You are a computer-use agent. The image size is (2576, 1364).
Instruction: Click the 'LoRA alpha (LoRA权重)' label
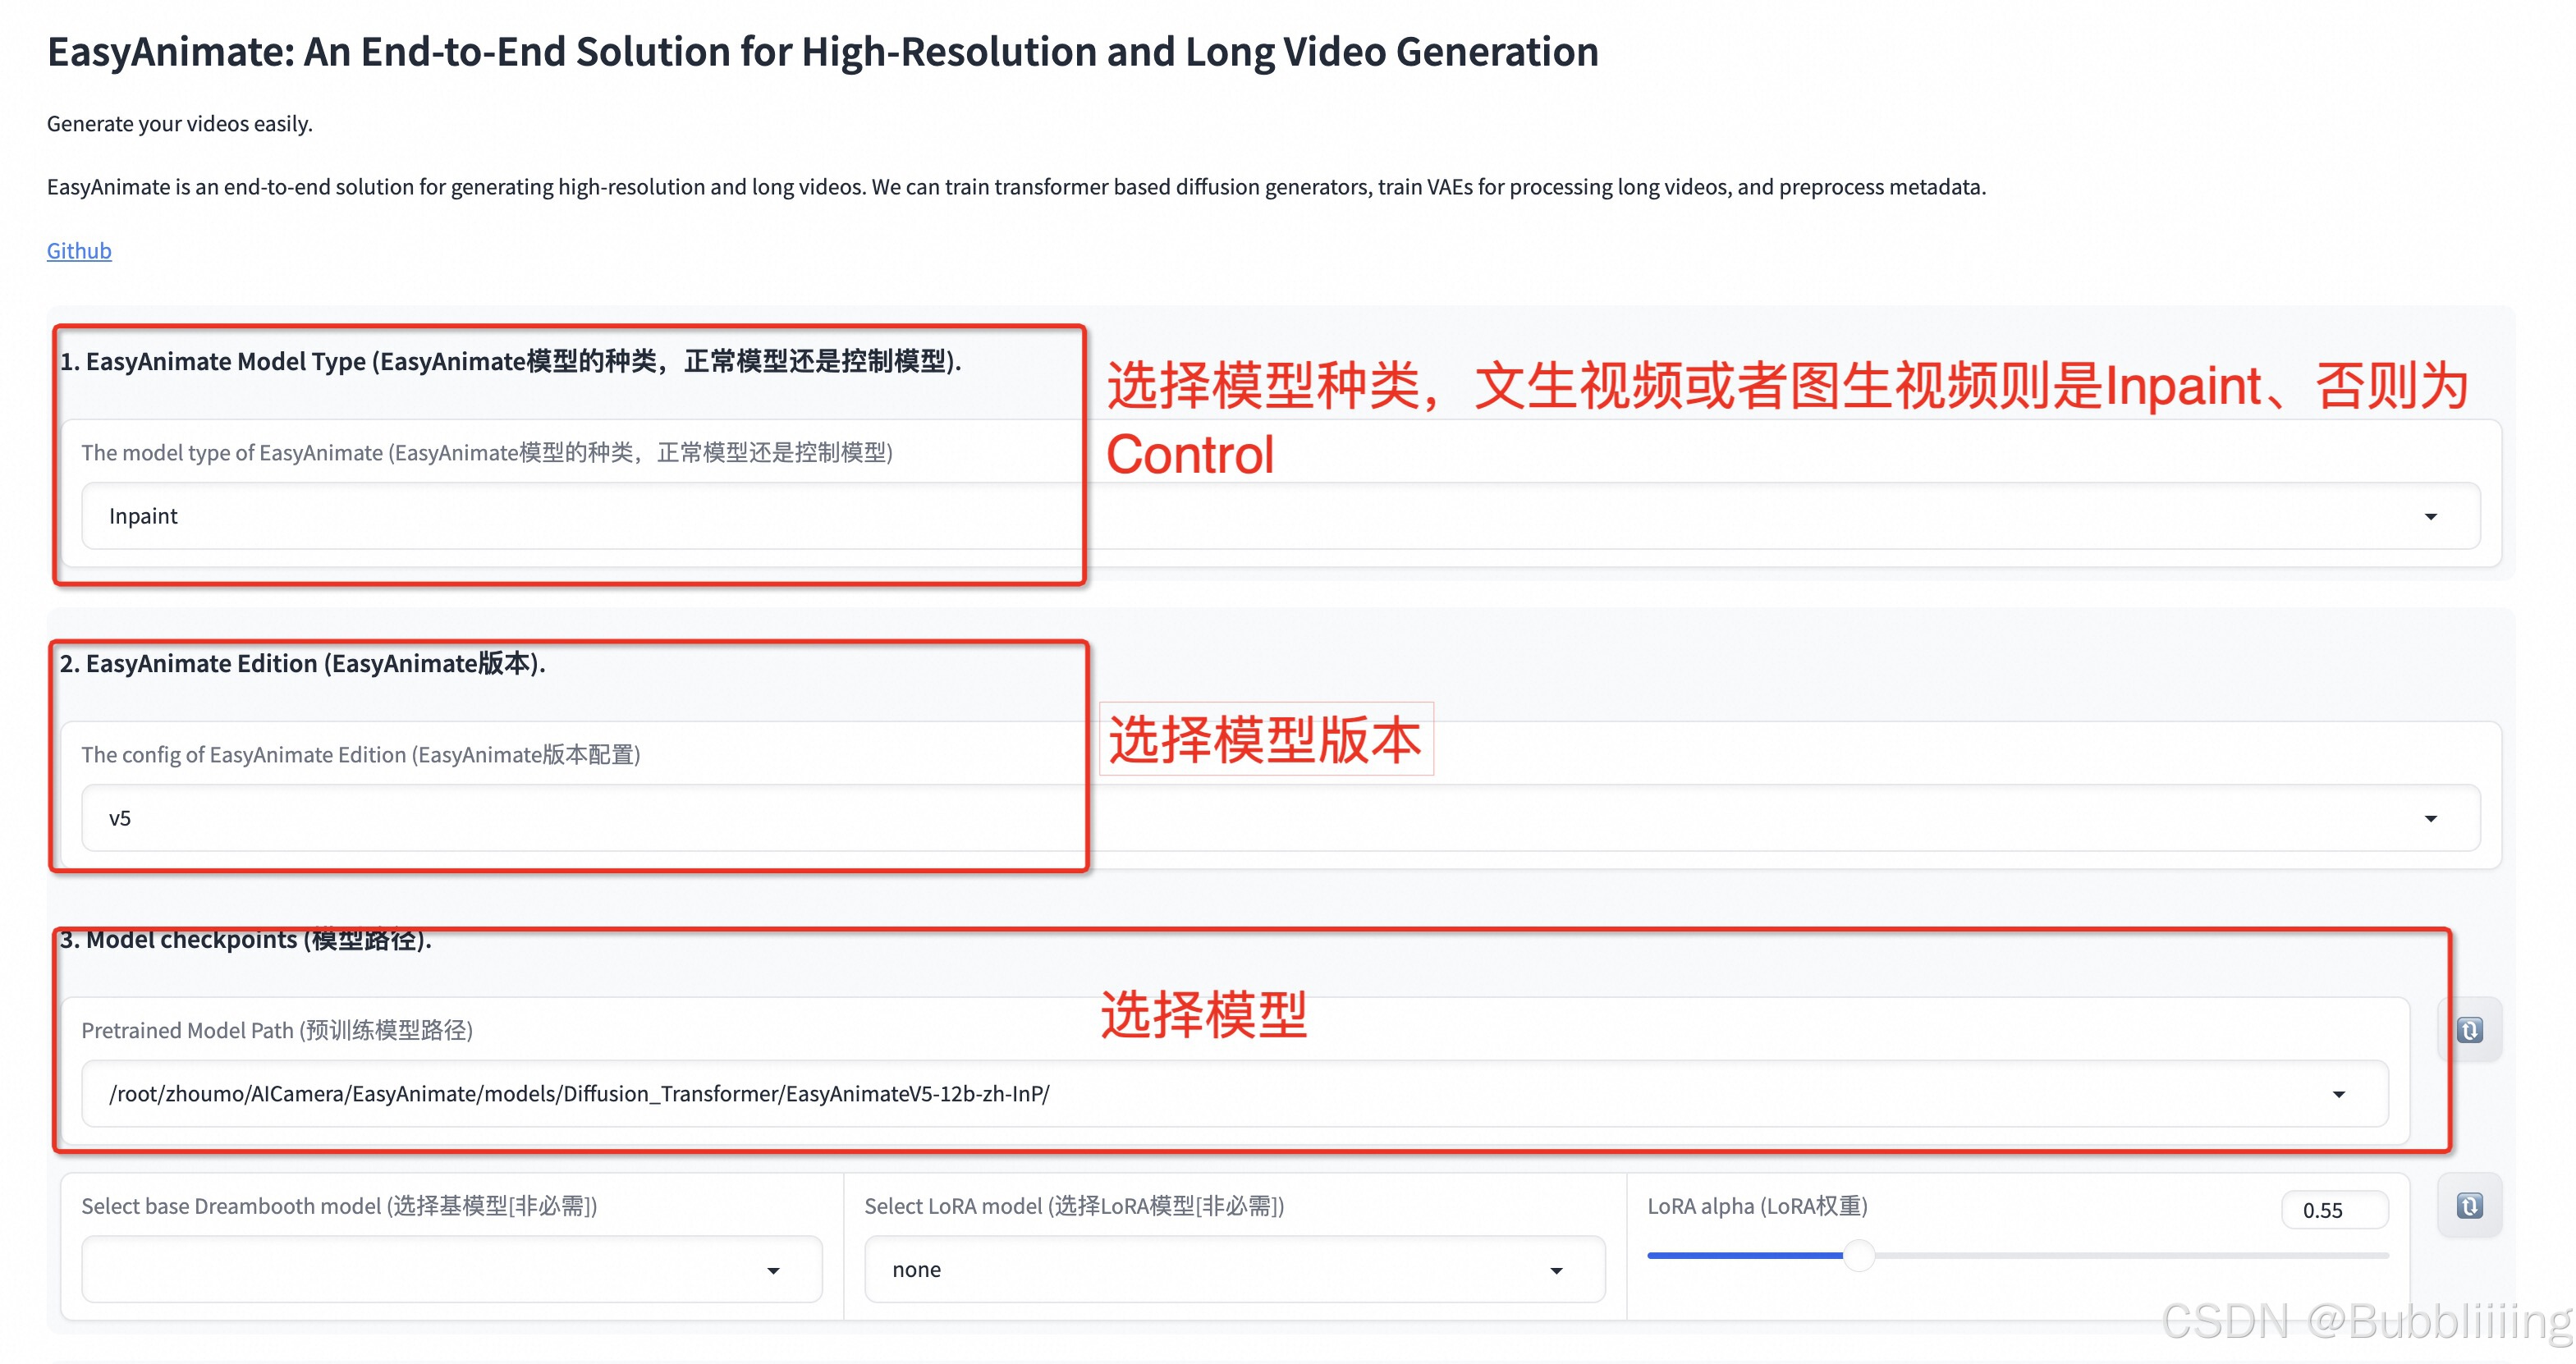1757,1206
